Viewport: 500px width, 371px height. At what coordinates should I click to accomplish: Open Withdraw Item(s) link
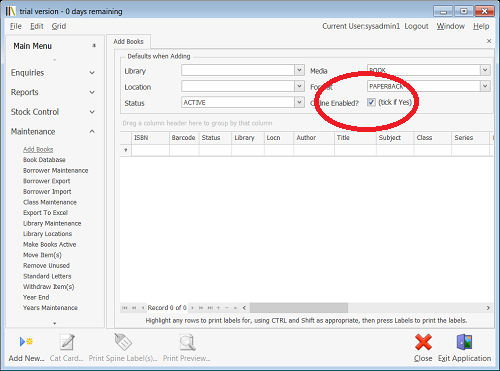tap(49, 287)
